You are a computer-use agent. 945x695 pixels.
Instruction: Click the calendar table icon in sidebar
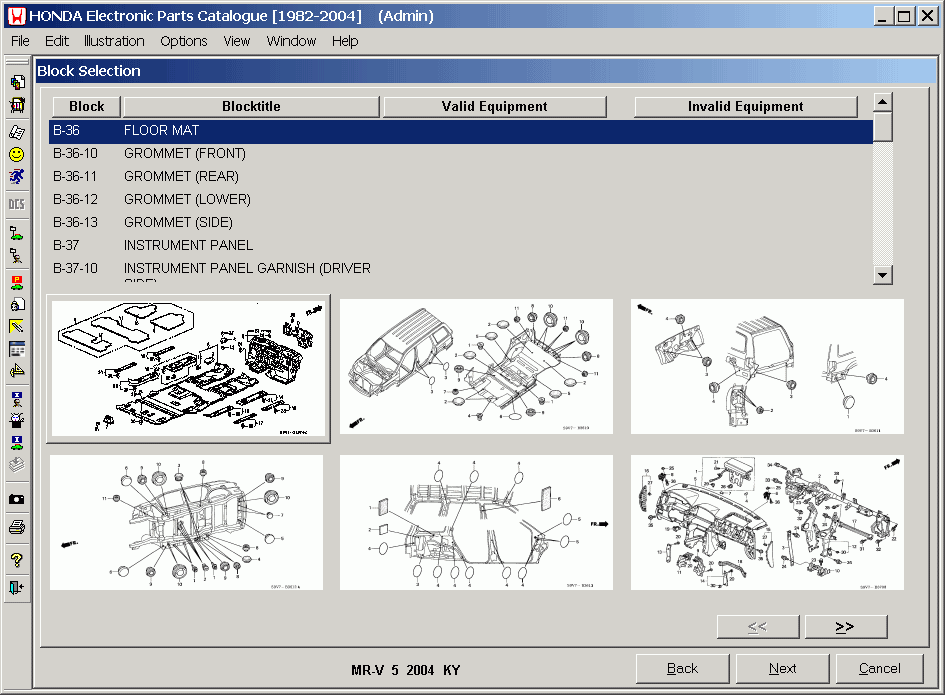pos(17,349)
